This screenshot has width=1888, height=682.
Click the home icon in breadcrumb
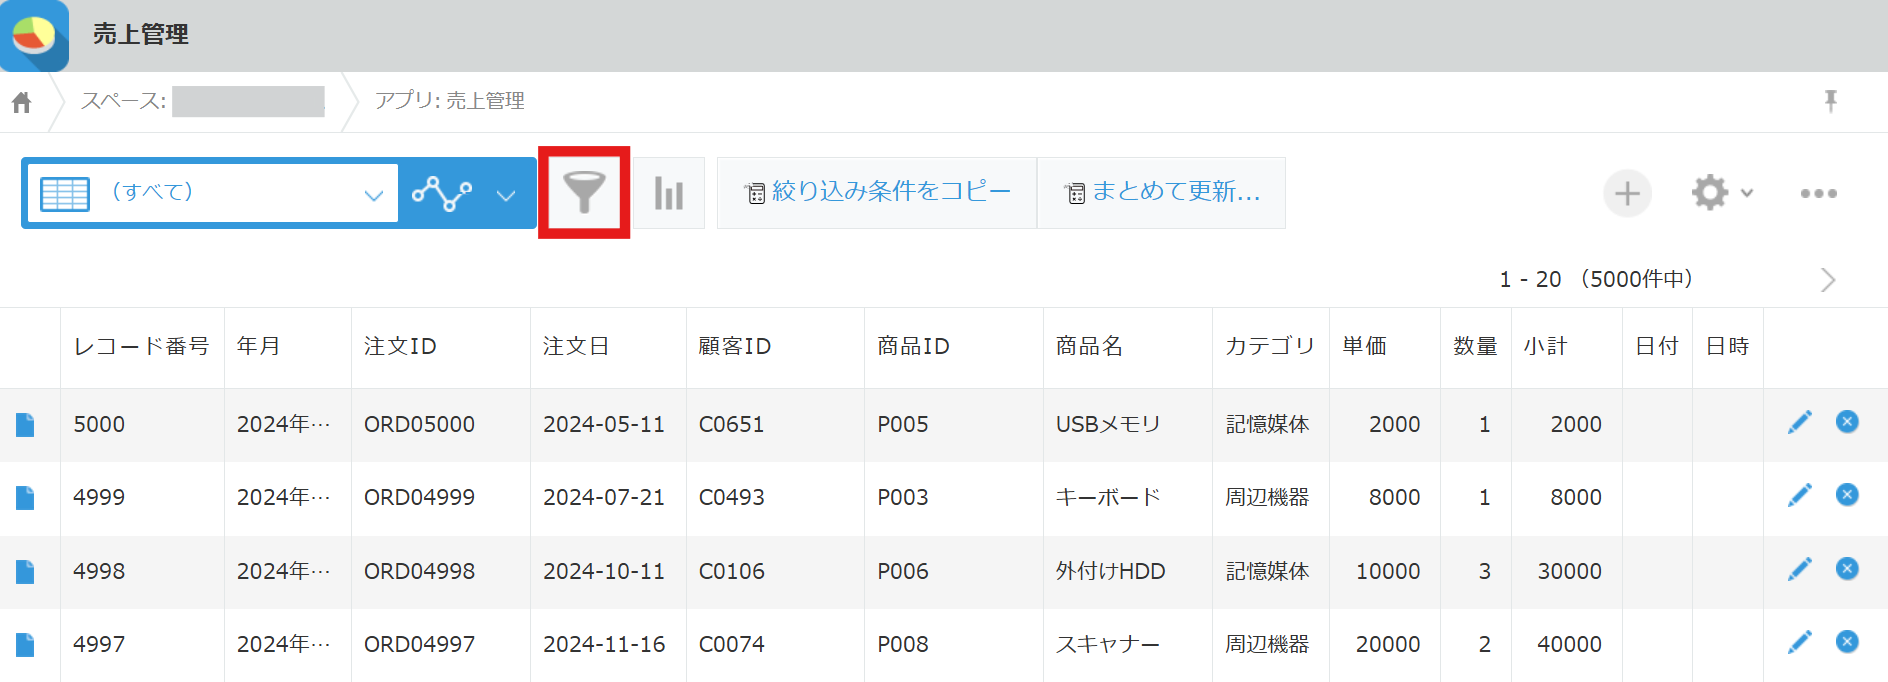click(x=22, y=102)
